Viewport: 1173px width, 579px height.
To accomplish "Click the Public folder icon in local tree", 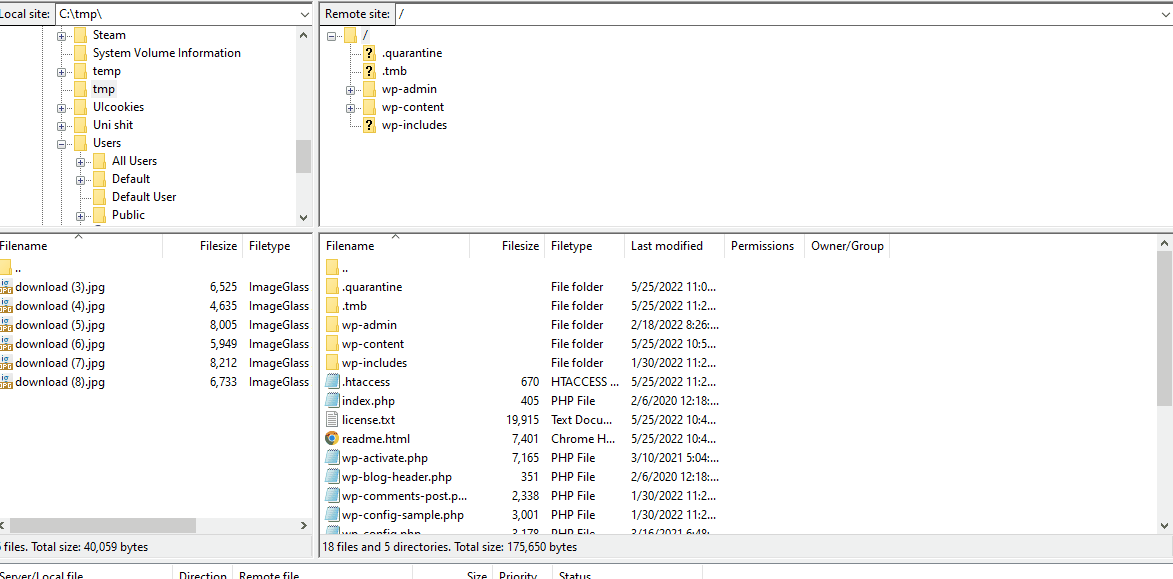I will pos(99,215).
